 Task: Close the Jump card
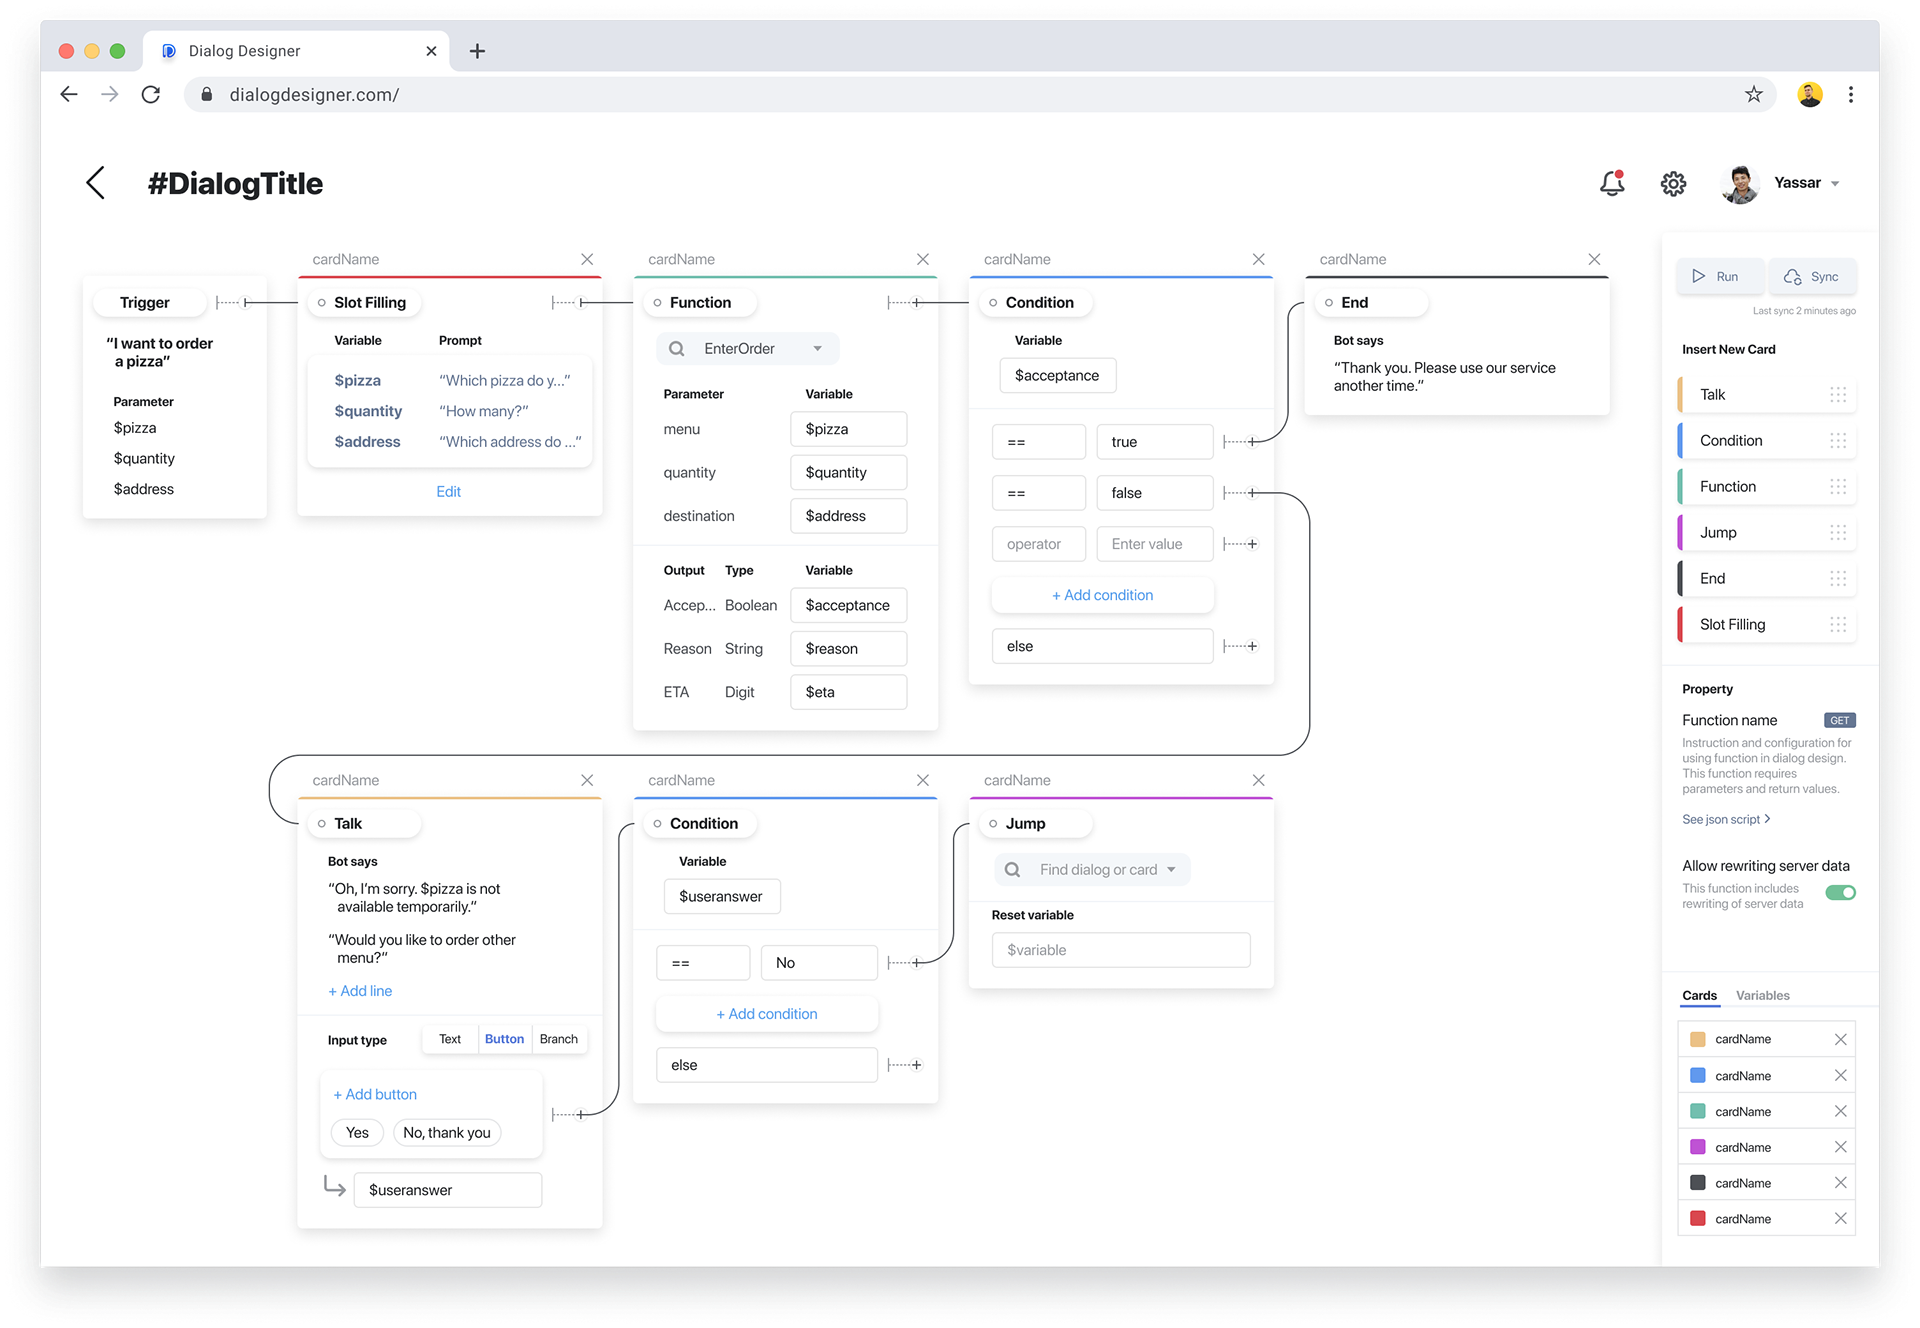point(1258,780)
